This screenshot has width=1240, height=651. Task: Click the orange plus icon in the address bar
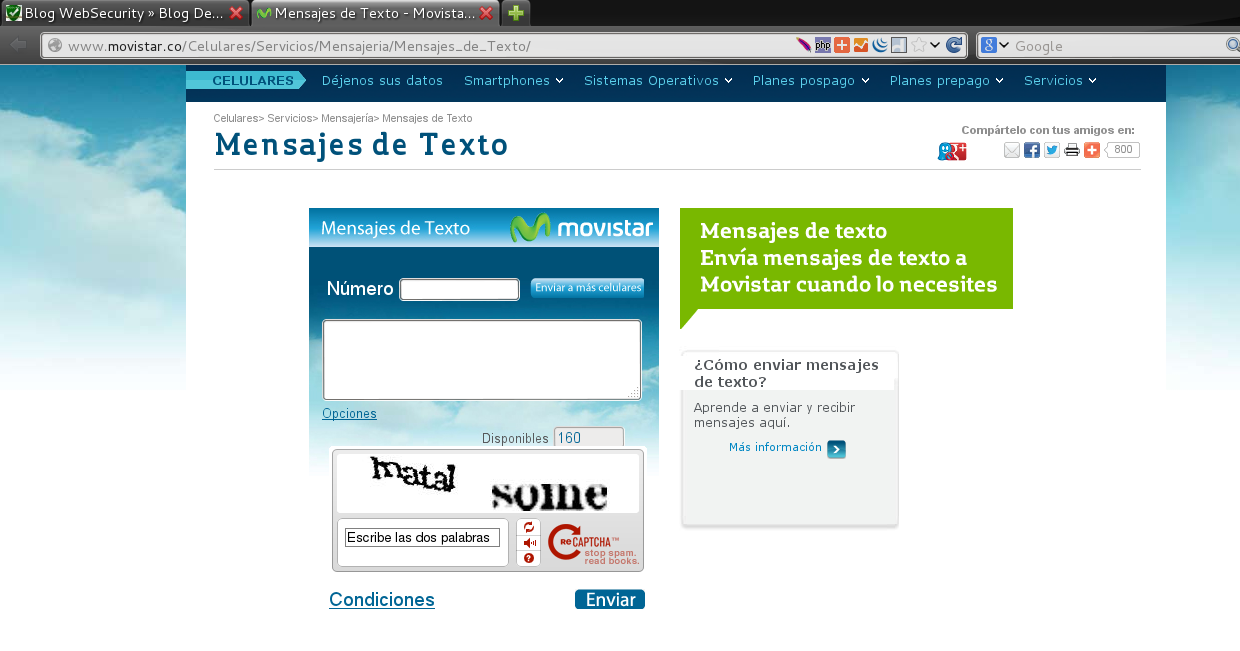point(842,45)
